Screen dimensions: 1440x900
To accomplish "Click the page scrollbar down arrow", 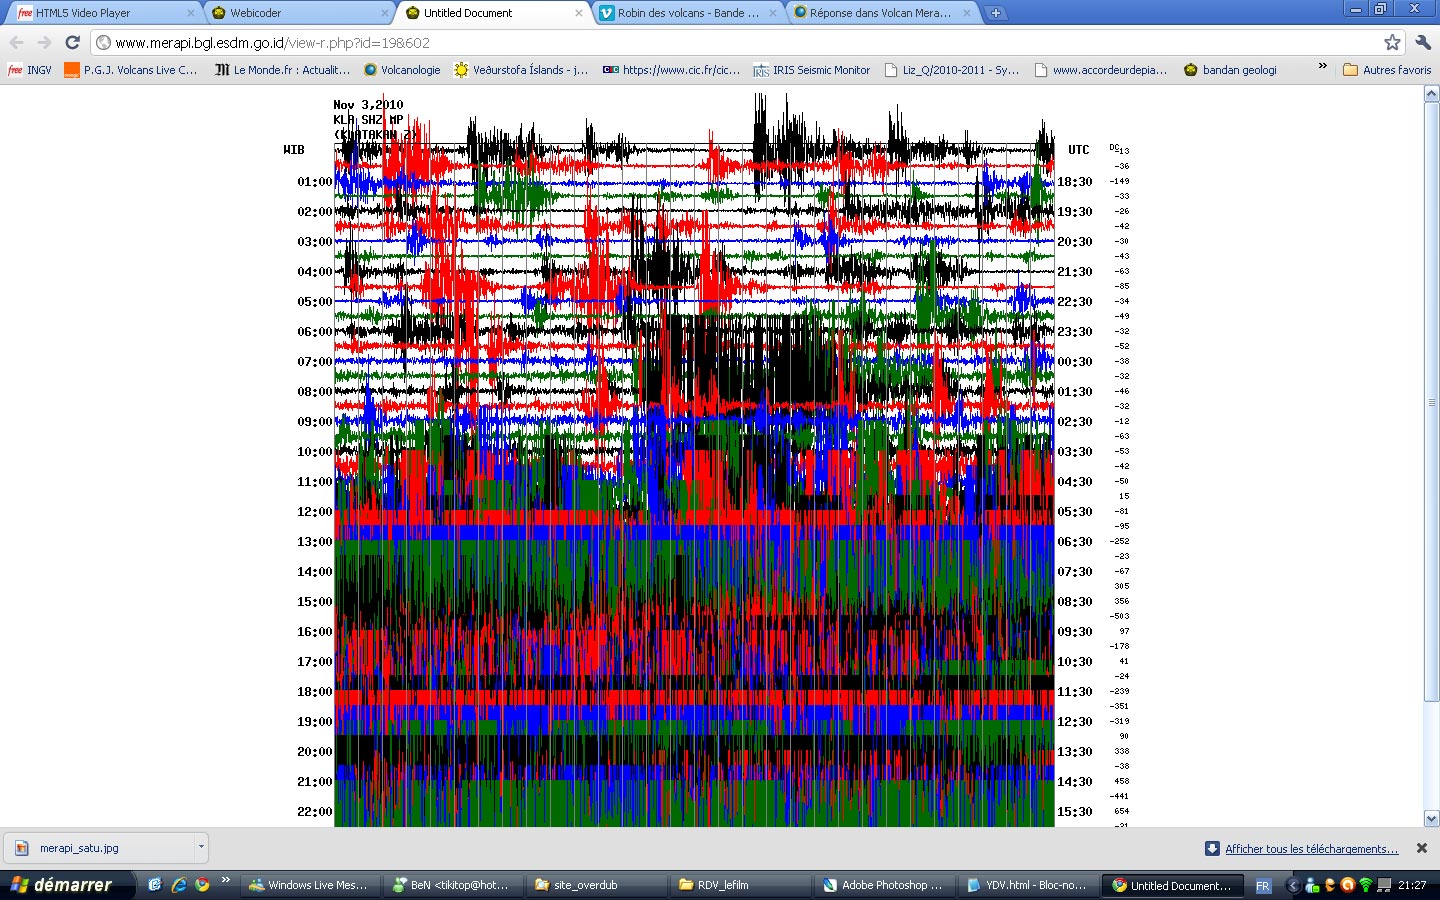I will 1431,818.
